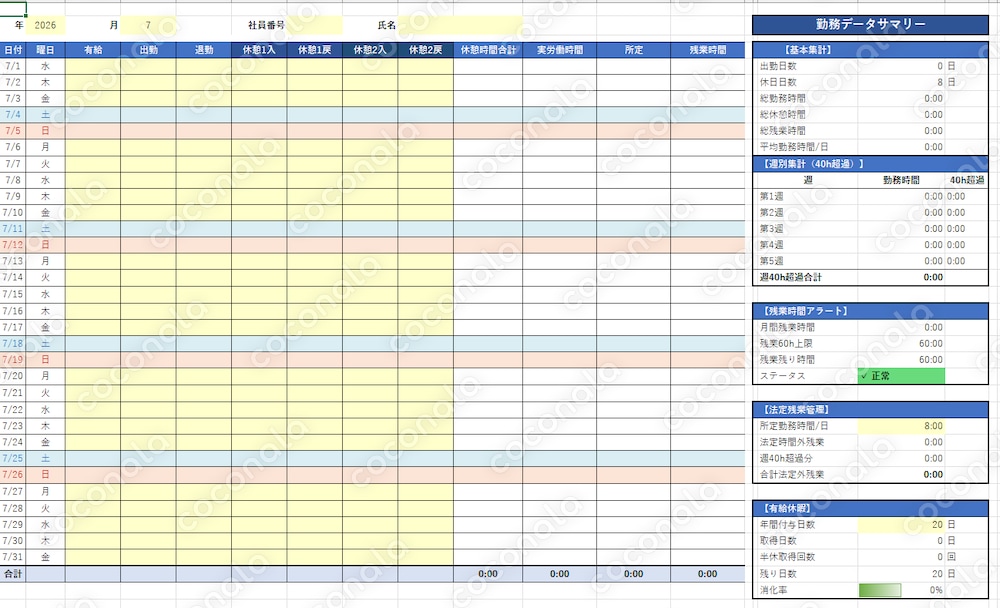Click the 休憩1戻 column header
Screen dimensions: 1000x608
(314, 50)
